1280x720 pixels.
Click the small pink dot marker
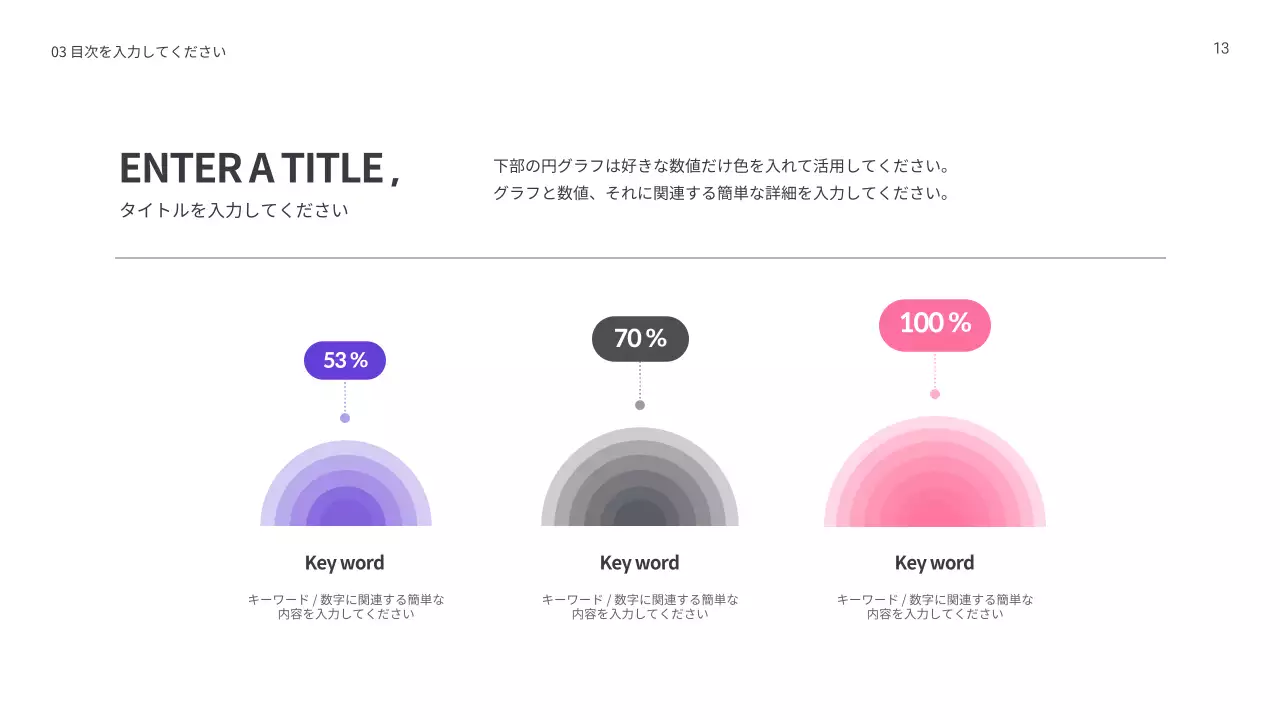point(935,394)
